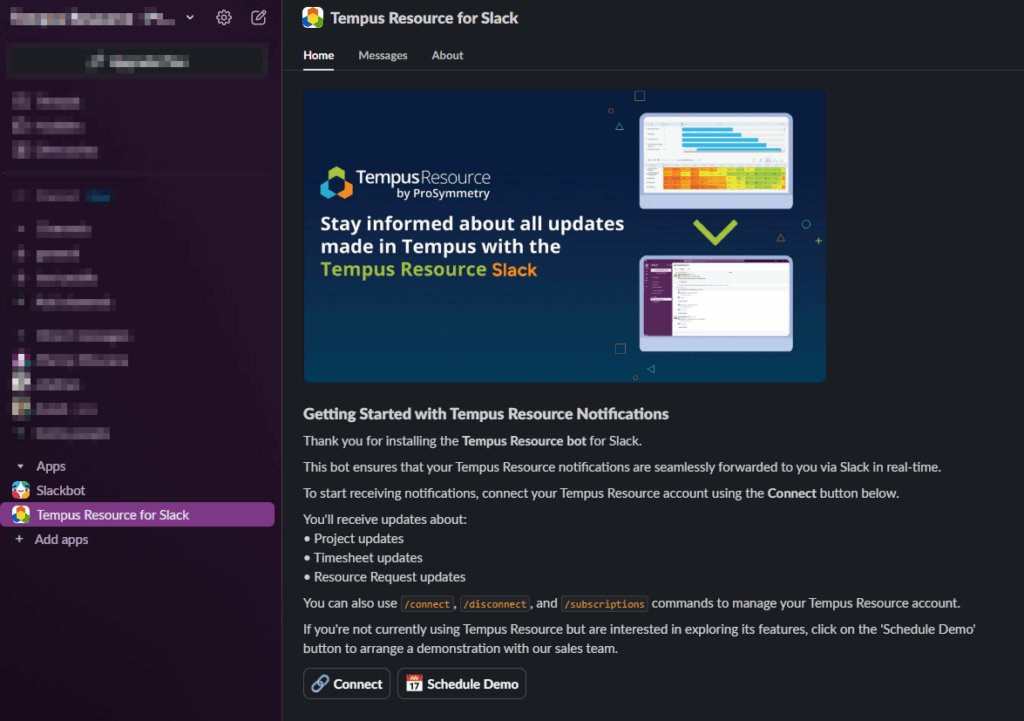
Task: Collapse the Apps section caret
Action: [20, 467]
